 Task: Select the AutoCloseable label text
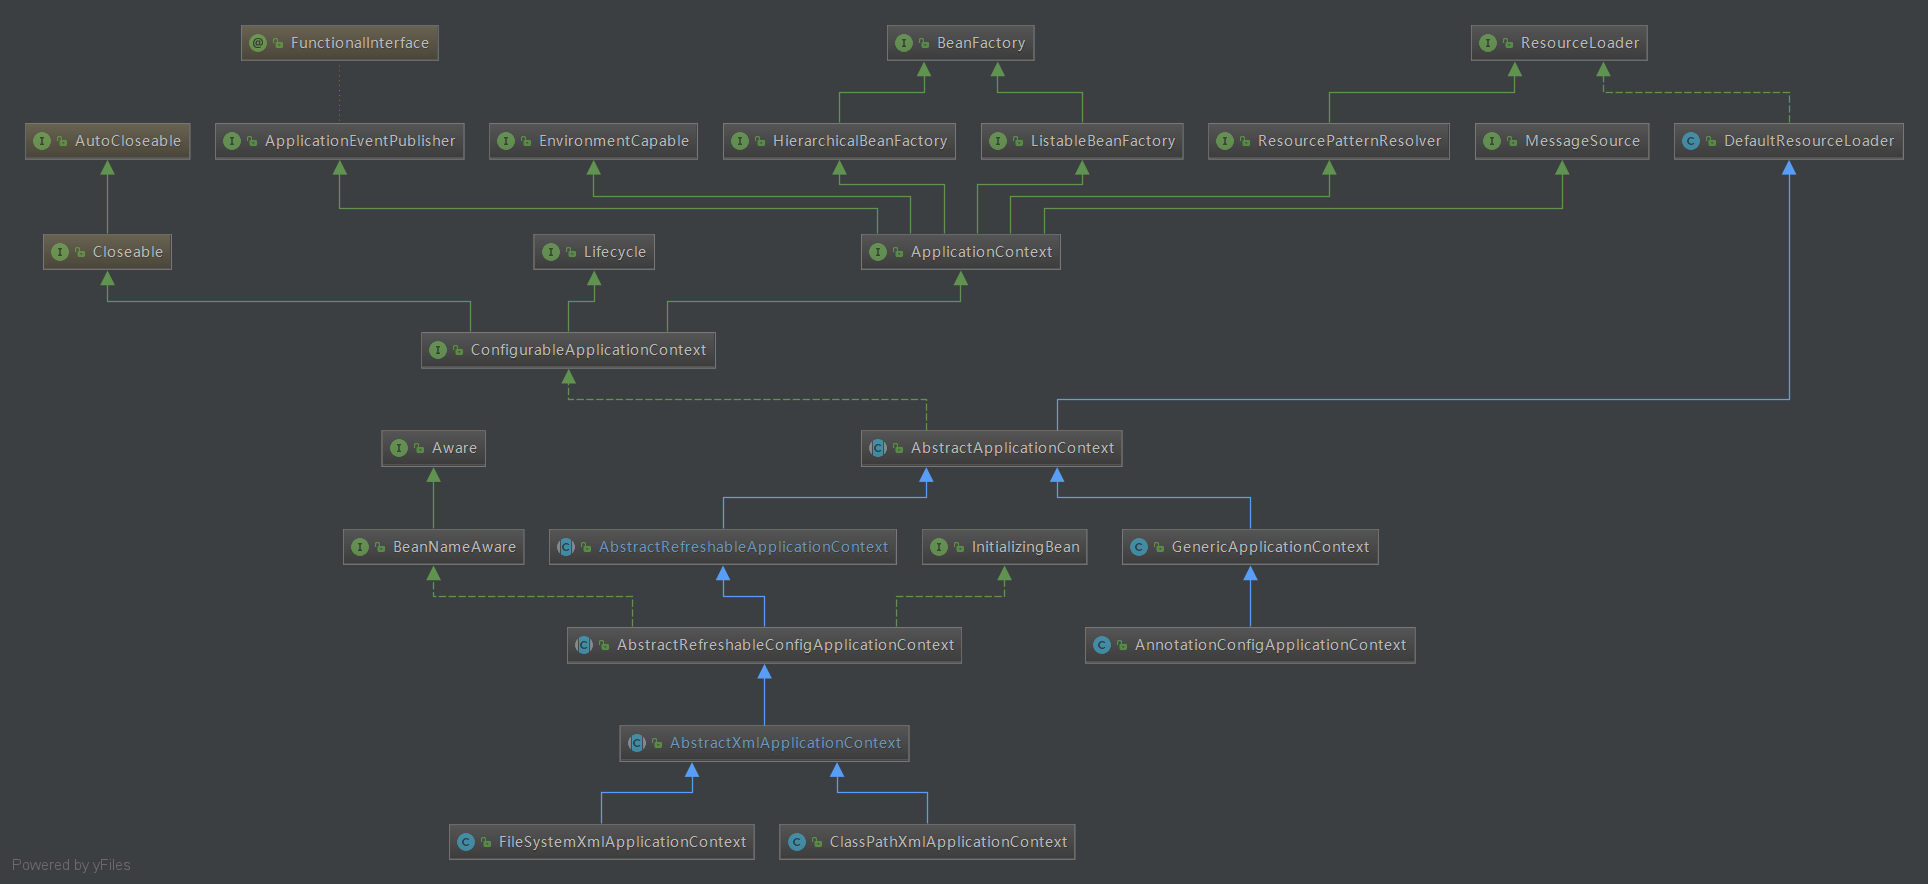pyautogui.click(x=128, y=141)
